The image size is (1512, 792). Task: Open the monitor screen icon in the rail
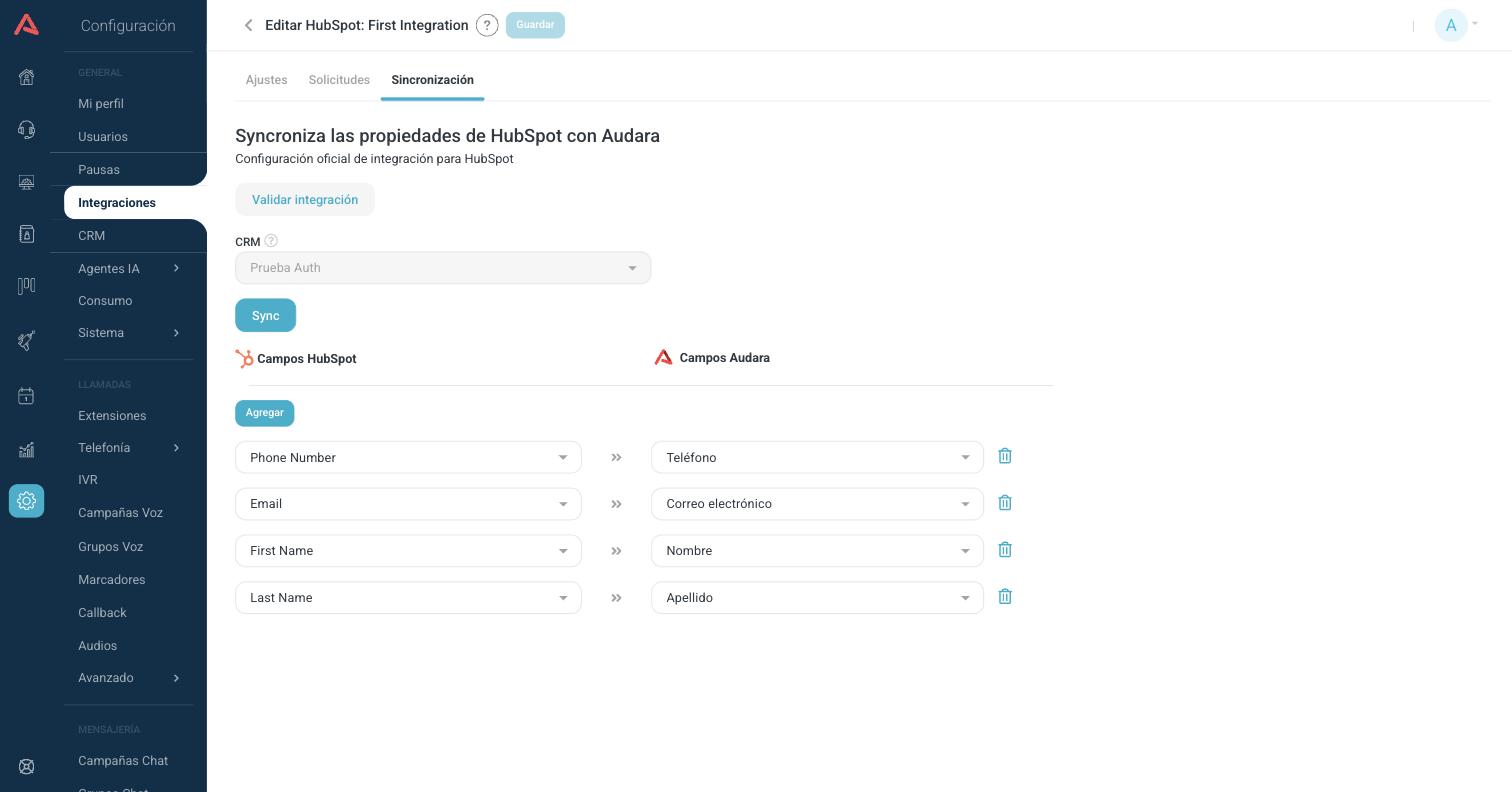coord(26,182)
